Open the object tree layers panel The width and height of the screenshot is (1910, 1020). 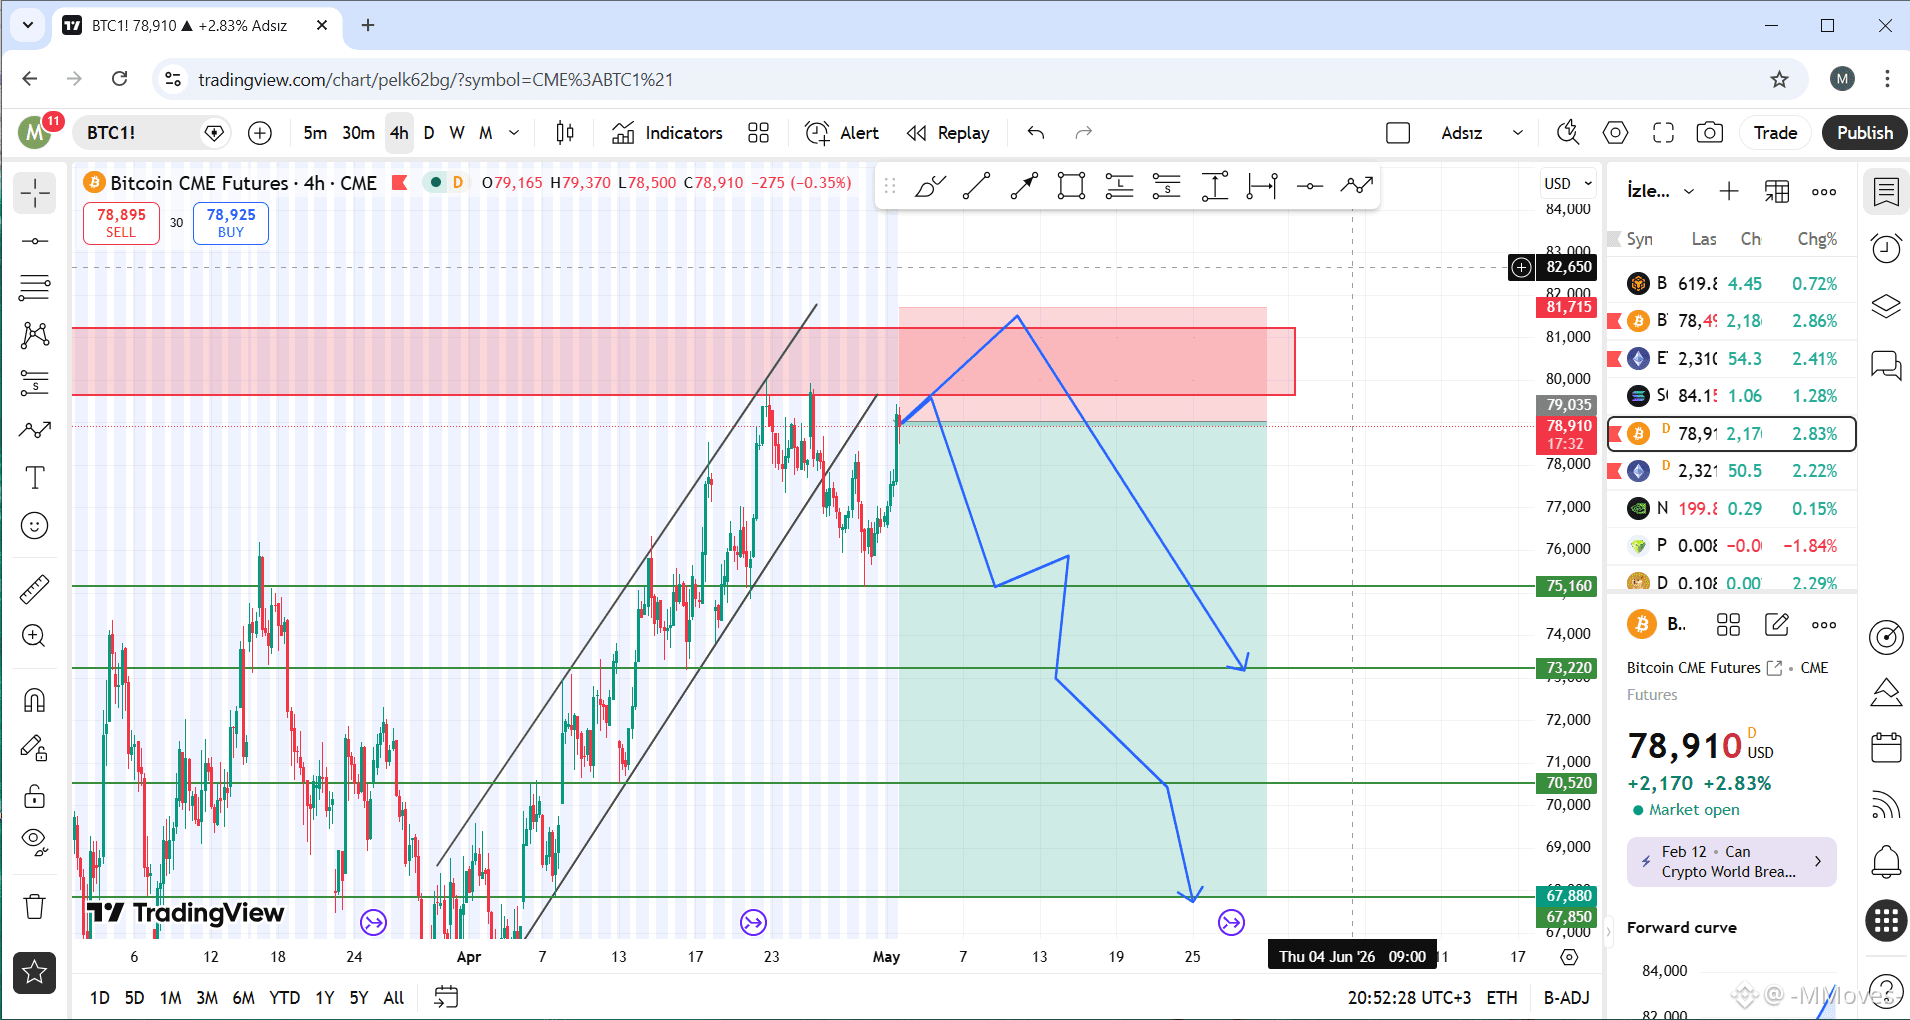click(1886, 306)
